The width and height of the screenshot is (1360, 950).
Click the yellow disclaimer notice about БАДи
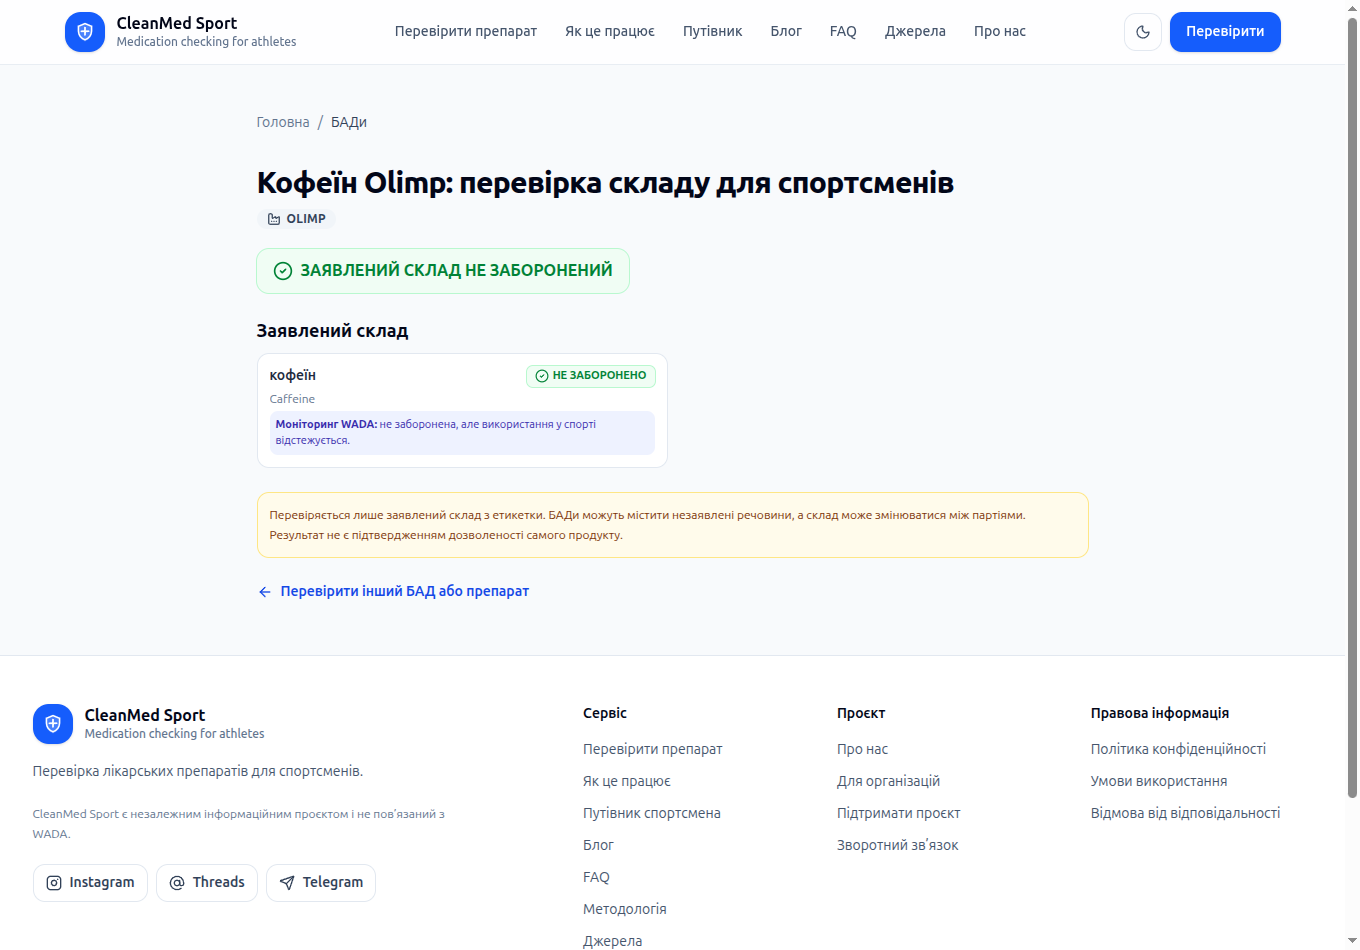coord(672,525)
